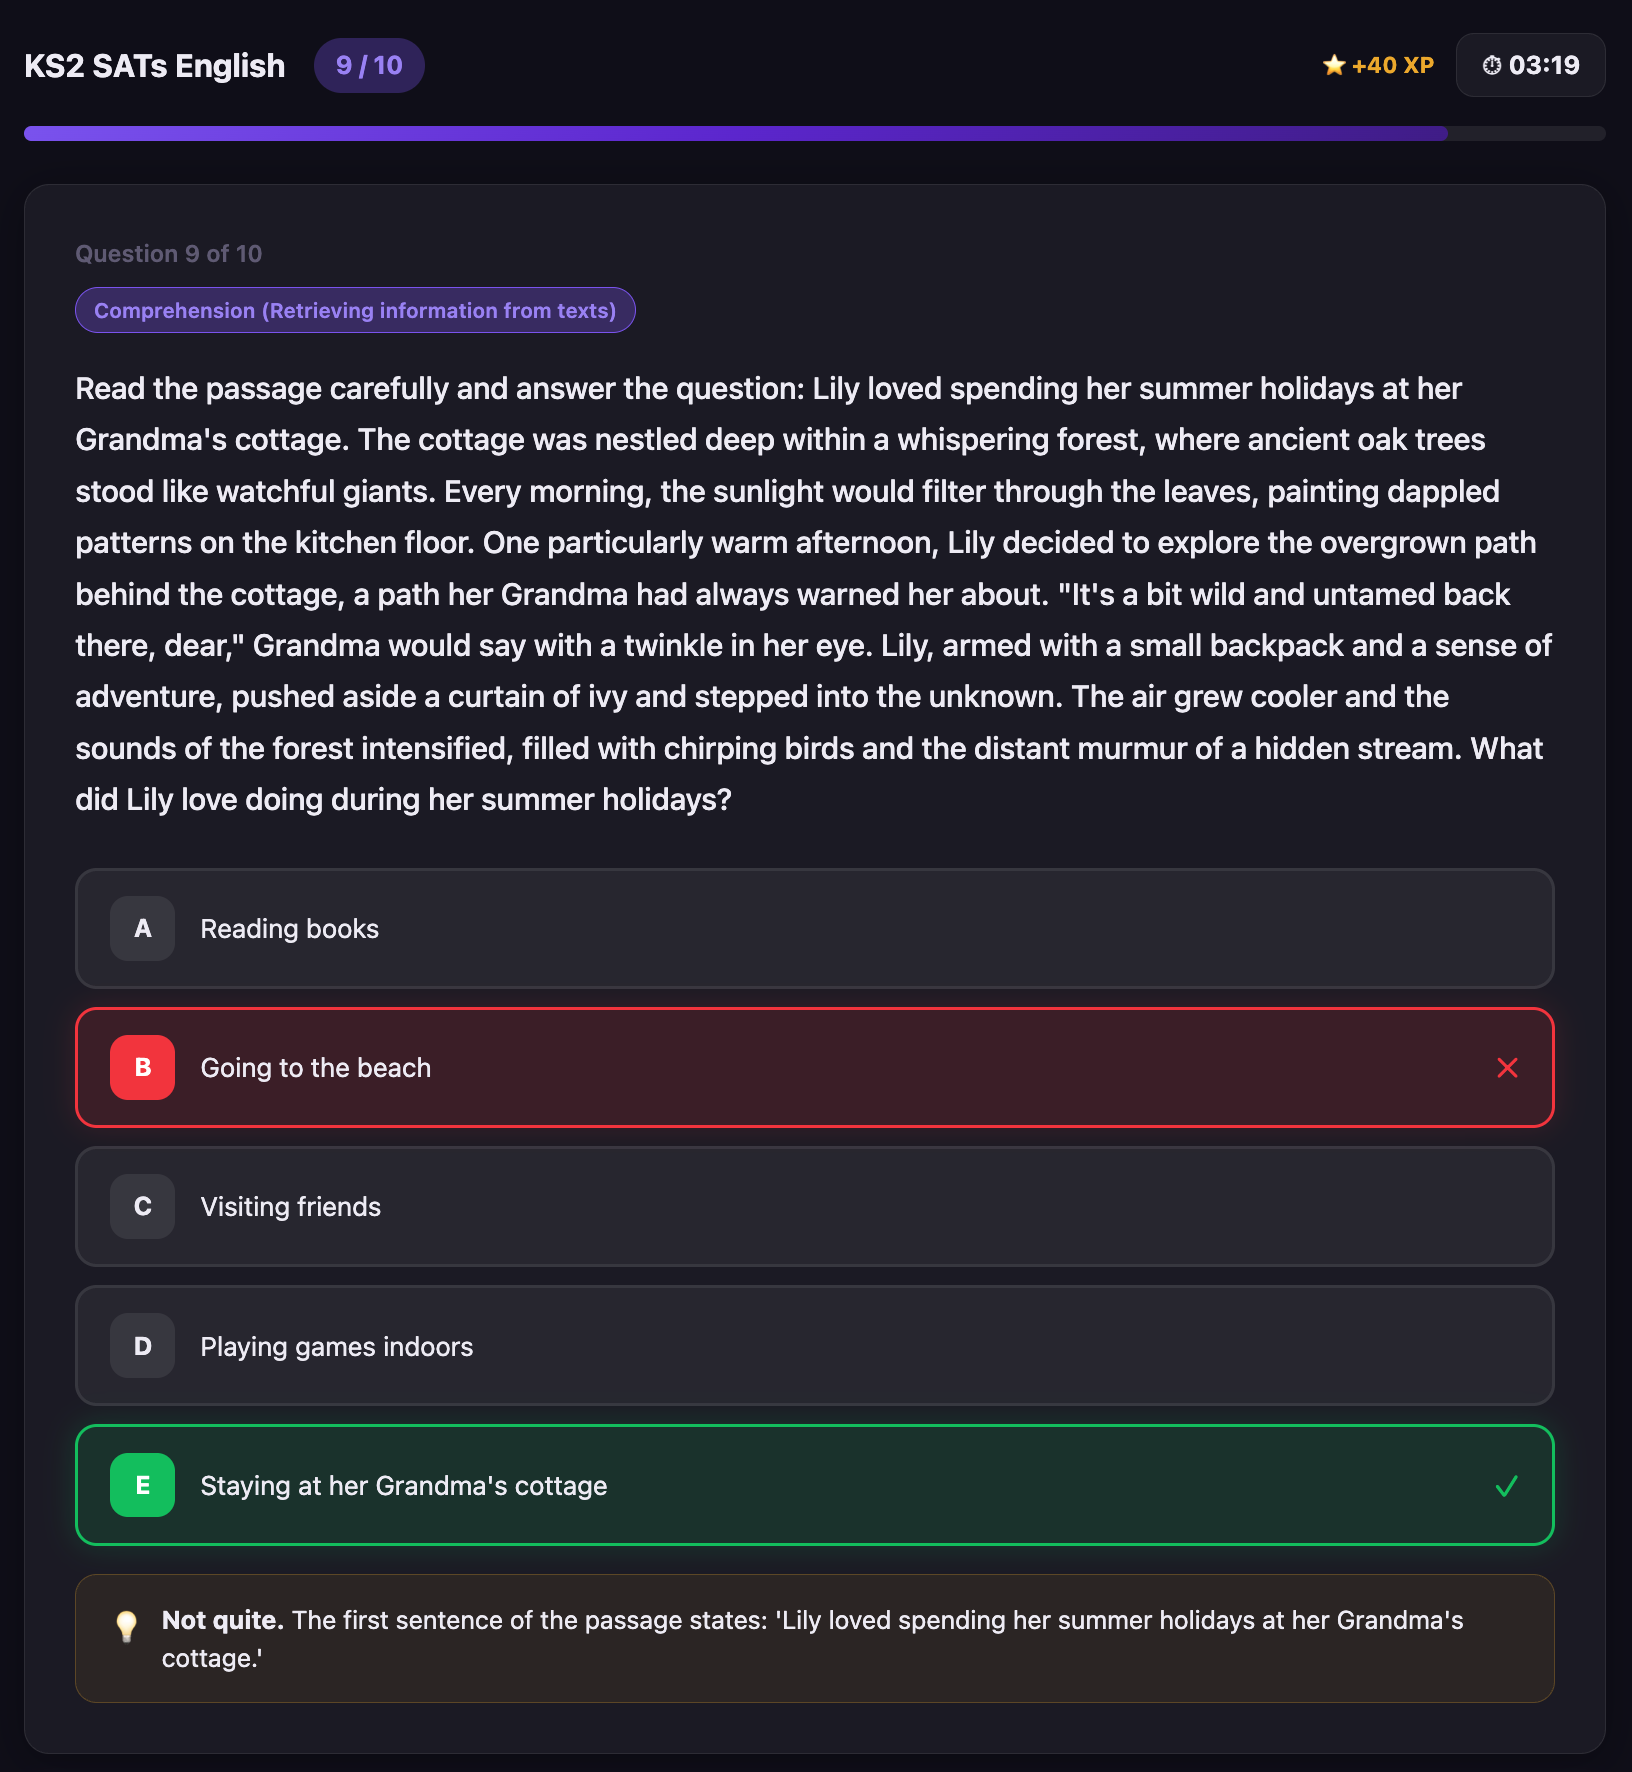The width and height of the screenshot is (1632, 1772).
Task: Click the Not quite feedback explanation box
Action: pyautogui.click(x=814, y=1639)
